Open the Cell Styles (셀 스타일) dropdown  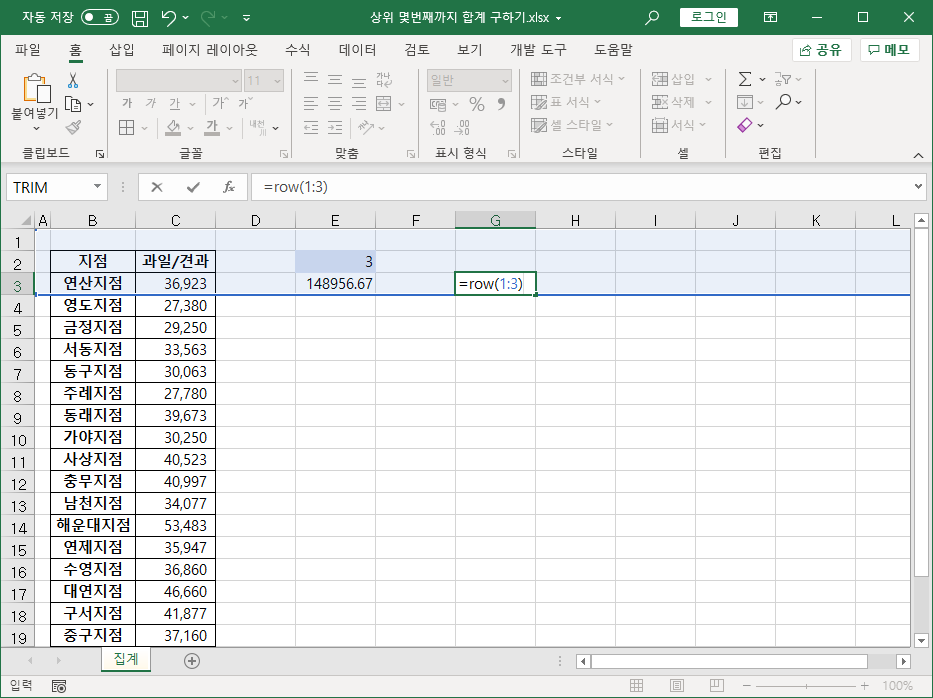pos(572,125)
